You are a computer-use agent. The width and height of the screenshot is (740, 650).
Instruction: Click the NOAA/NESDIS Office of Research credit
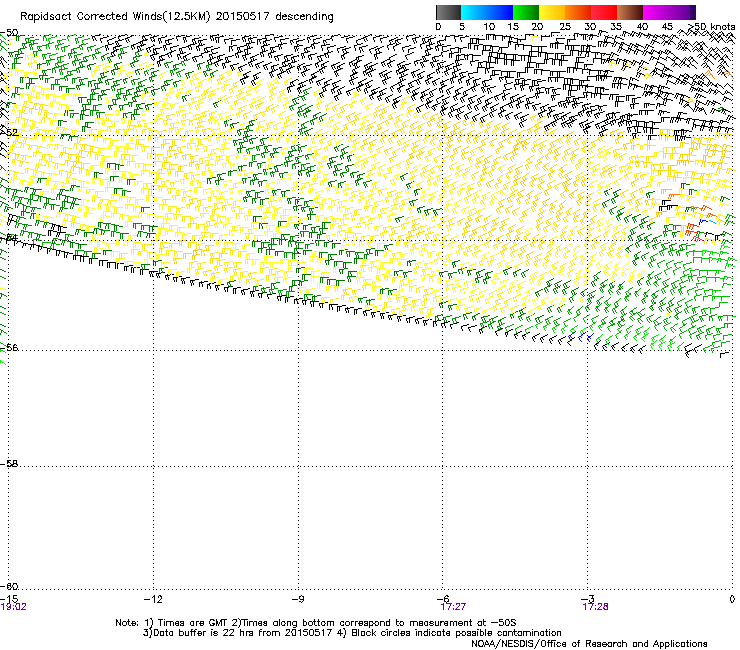(589, 644)
